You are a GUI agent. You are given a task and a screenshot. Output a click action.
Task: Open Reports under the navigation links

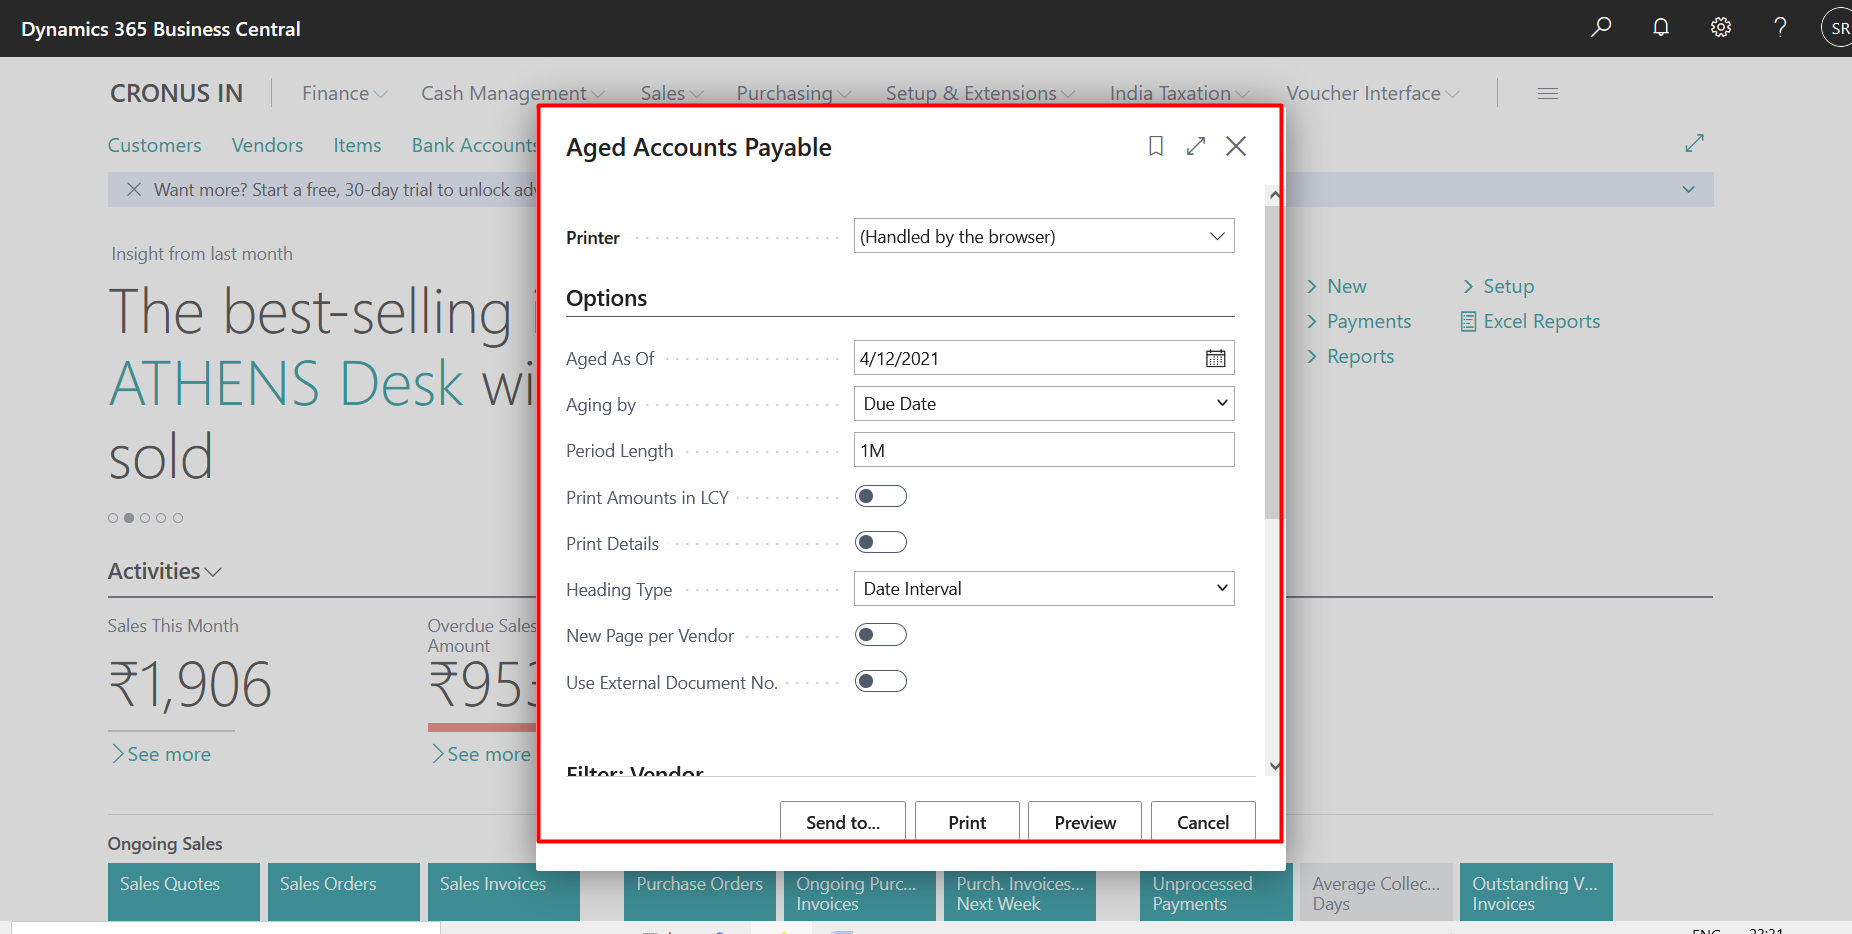click(1360, 356)
